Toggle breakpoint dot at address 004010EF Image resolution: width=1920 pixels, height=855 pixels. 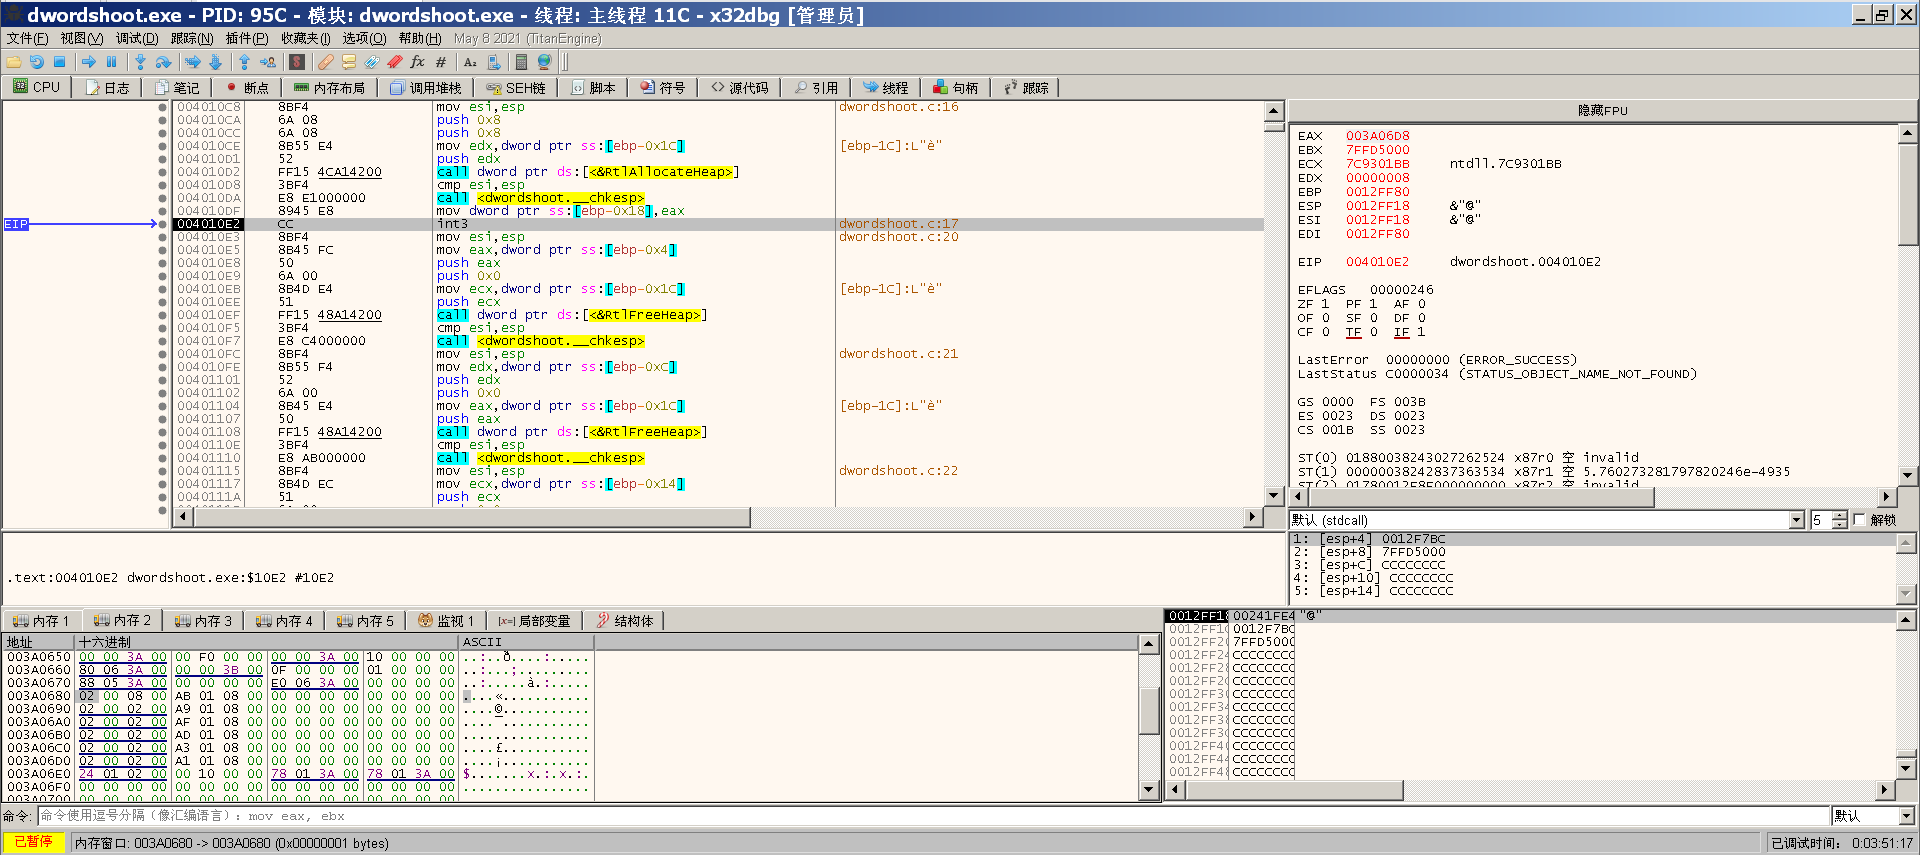[x=163, y=315]
